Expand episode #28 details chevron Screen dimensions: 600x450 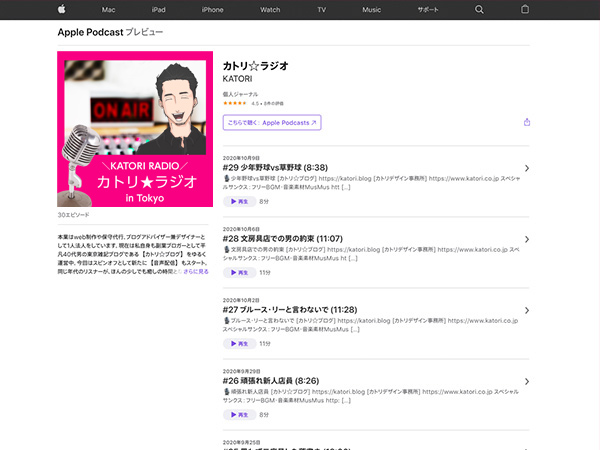tap(526, 240)
